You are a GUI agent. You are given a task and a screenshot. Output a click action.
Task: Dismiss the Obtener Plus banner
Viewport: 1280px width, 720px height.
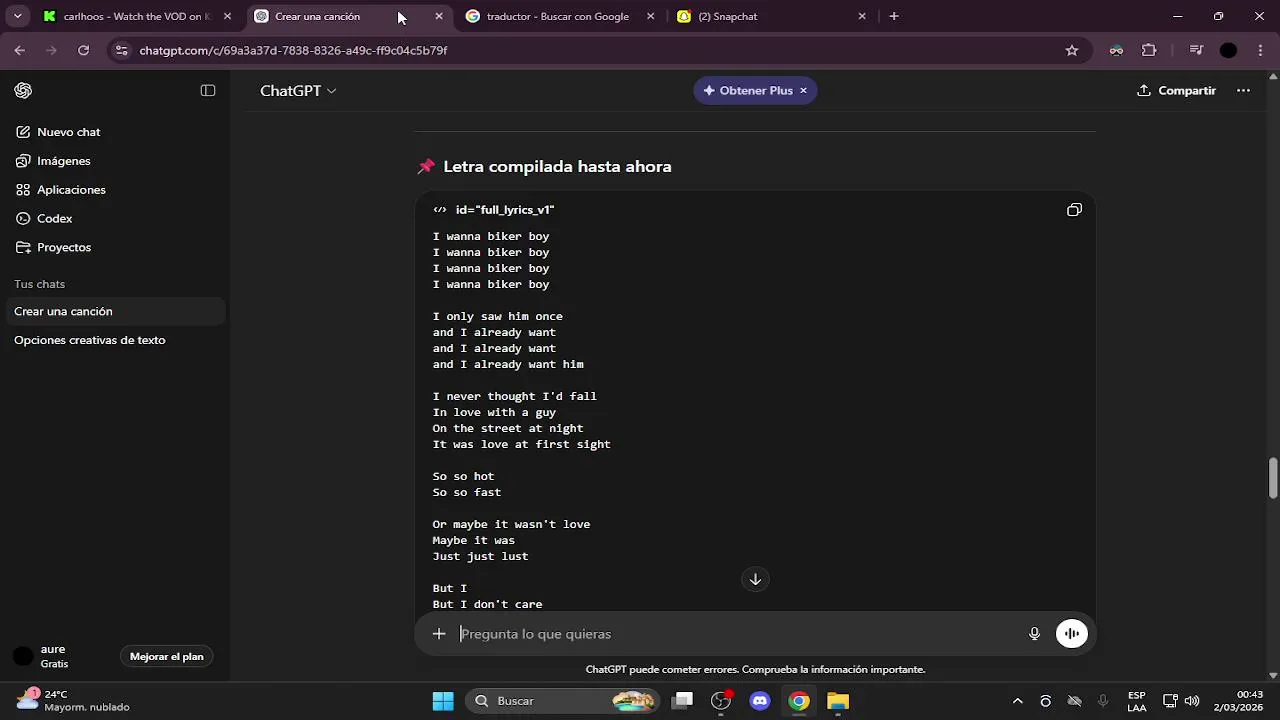click(x=803, y=91)
